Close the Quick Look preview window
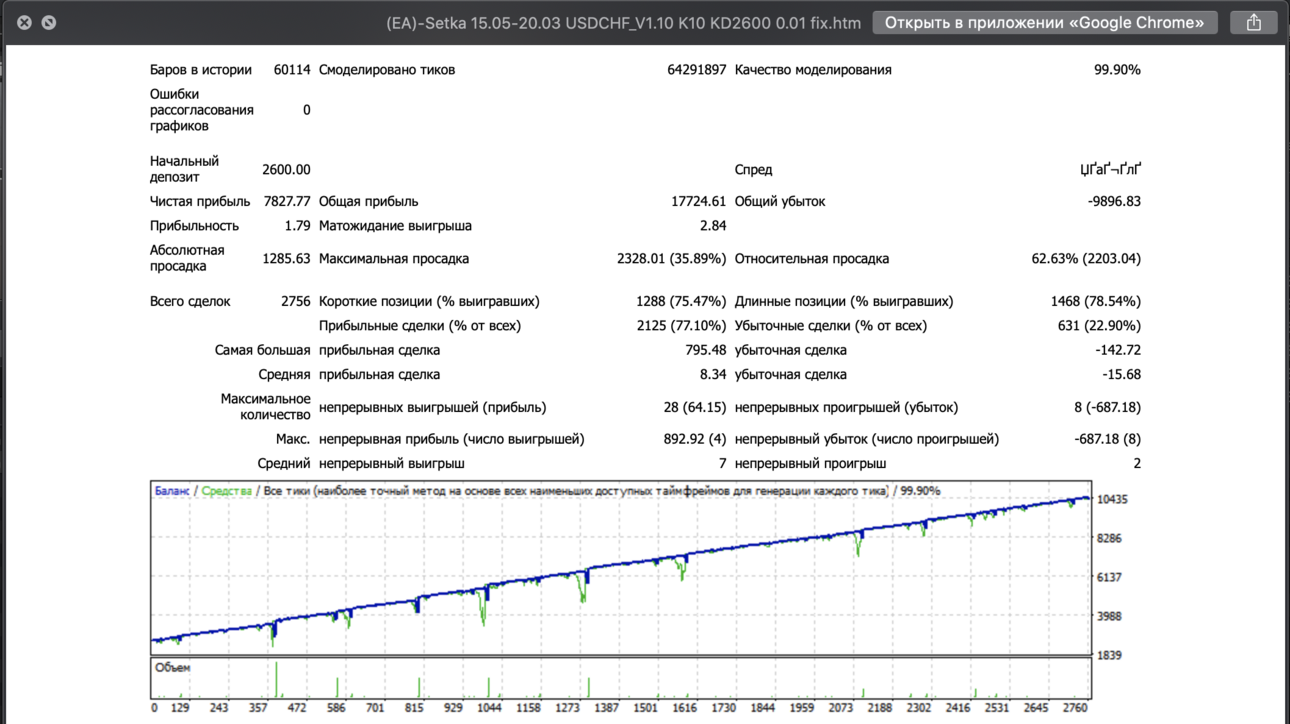The width and height of the screenshot is (1290, 724). click(24, 22)
